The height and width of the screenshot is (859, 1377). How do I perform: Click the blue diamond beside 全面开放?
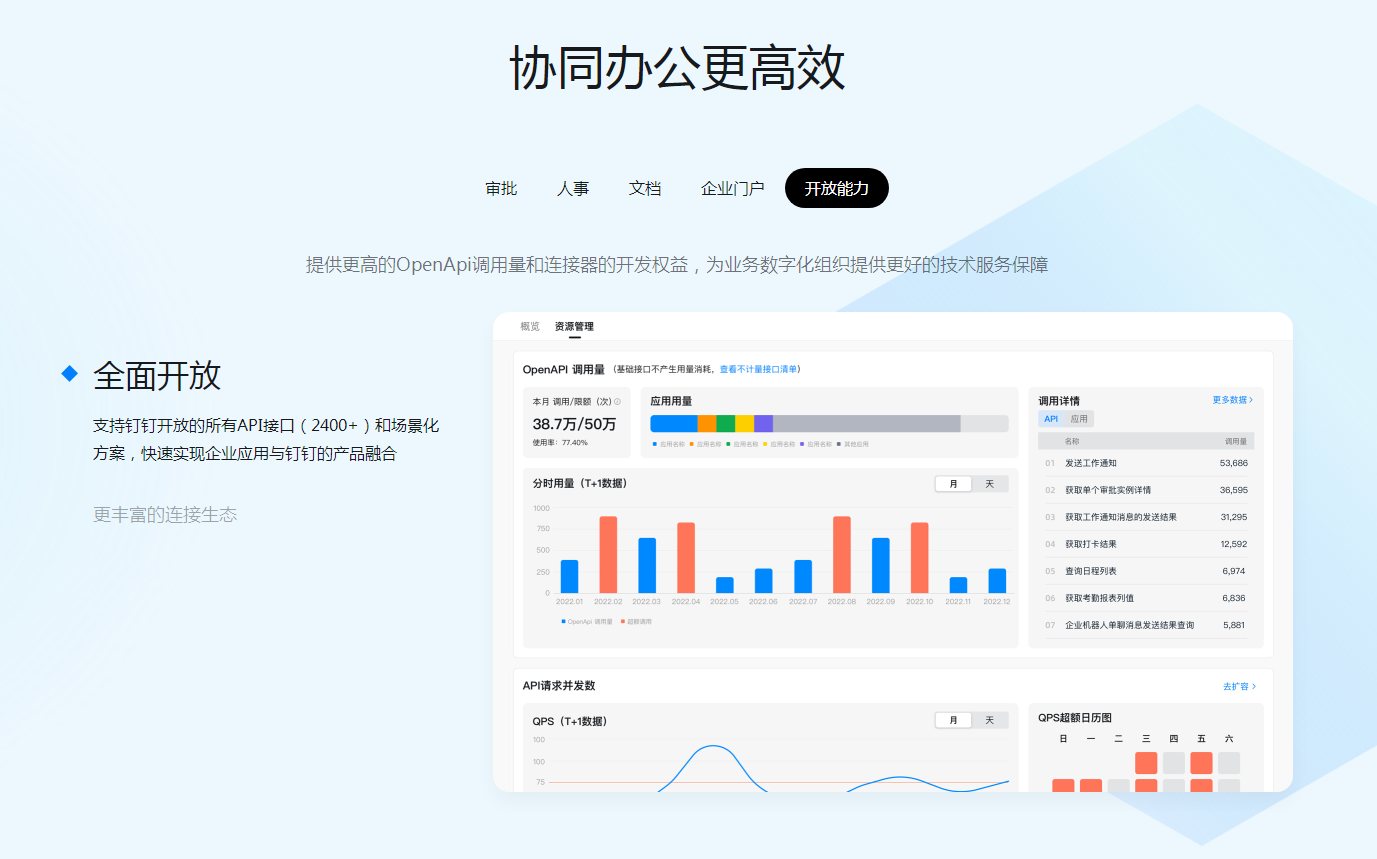70,373
